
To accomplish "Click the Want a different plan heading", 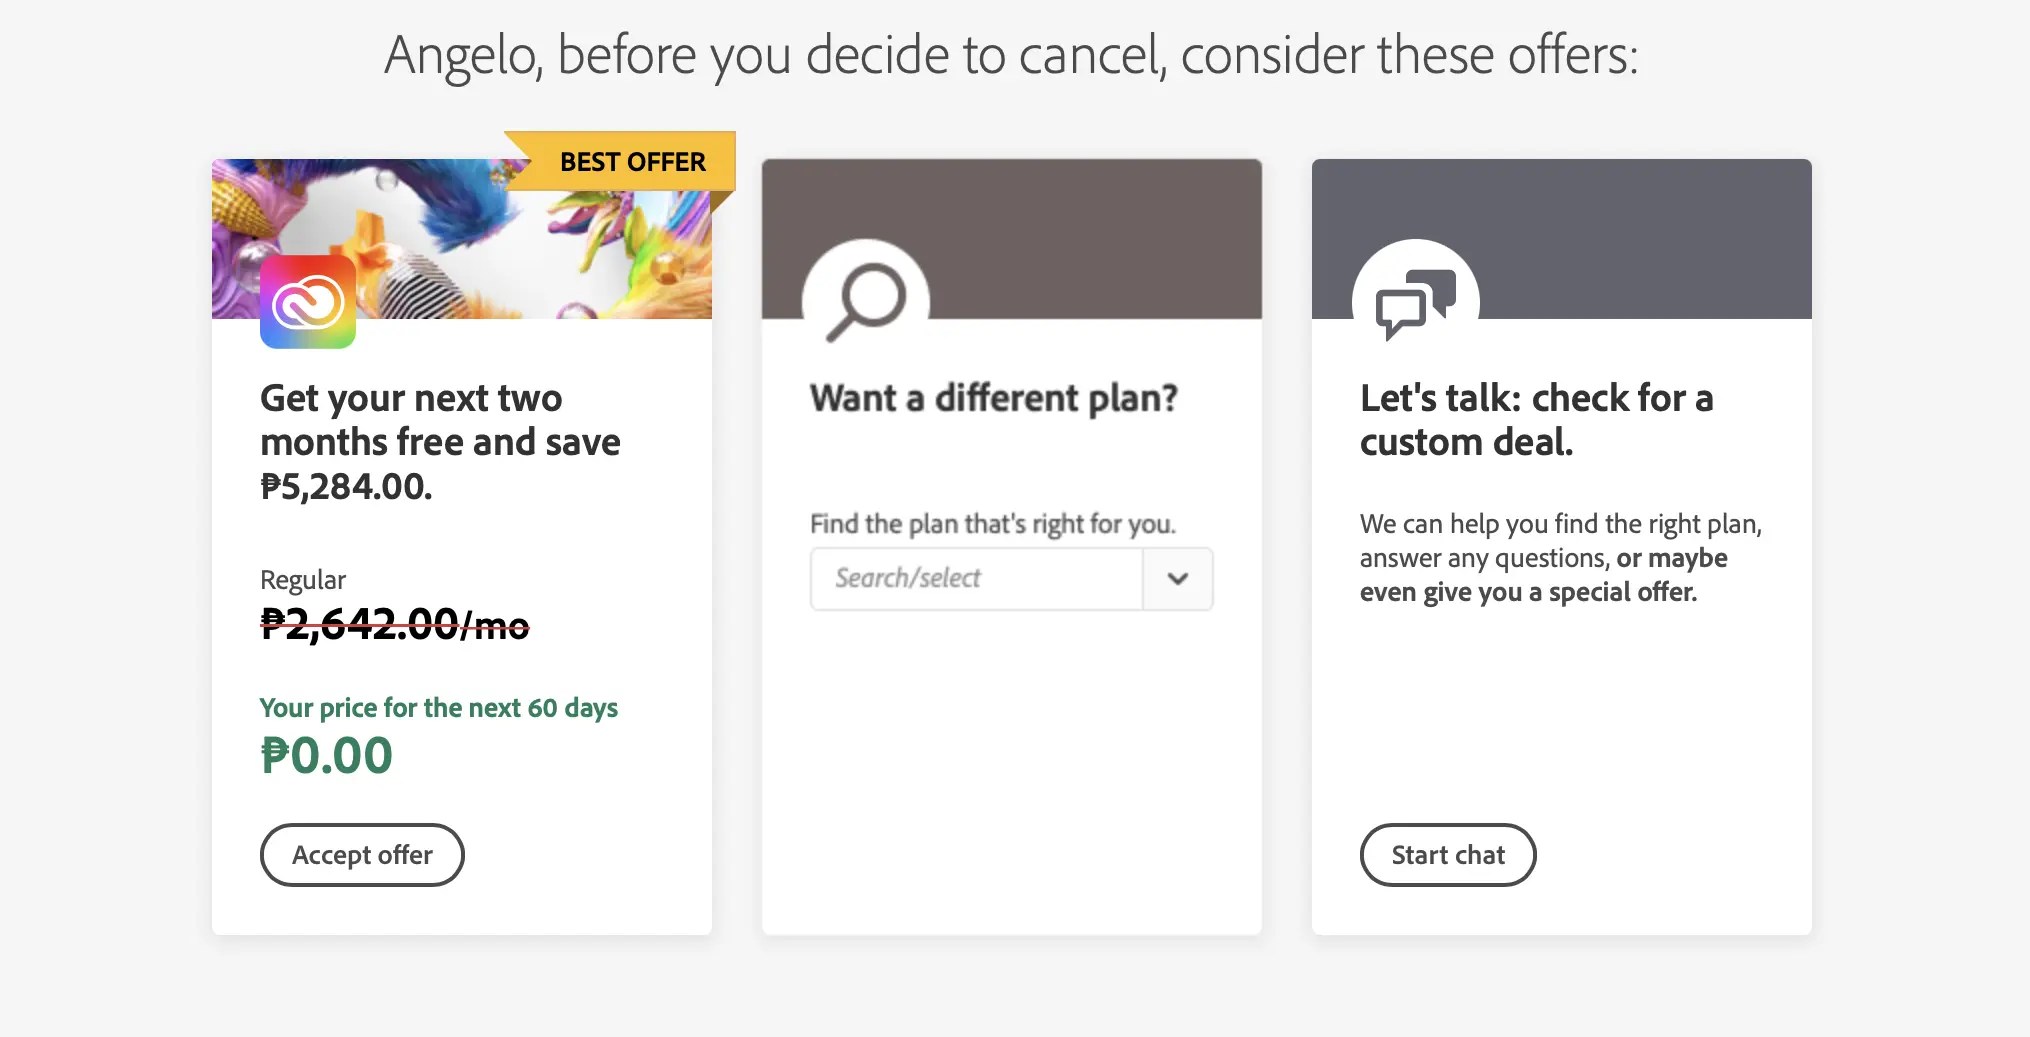I will (x=995, y=397).
